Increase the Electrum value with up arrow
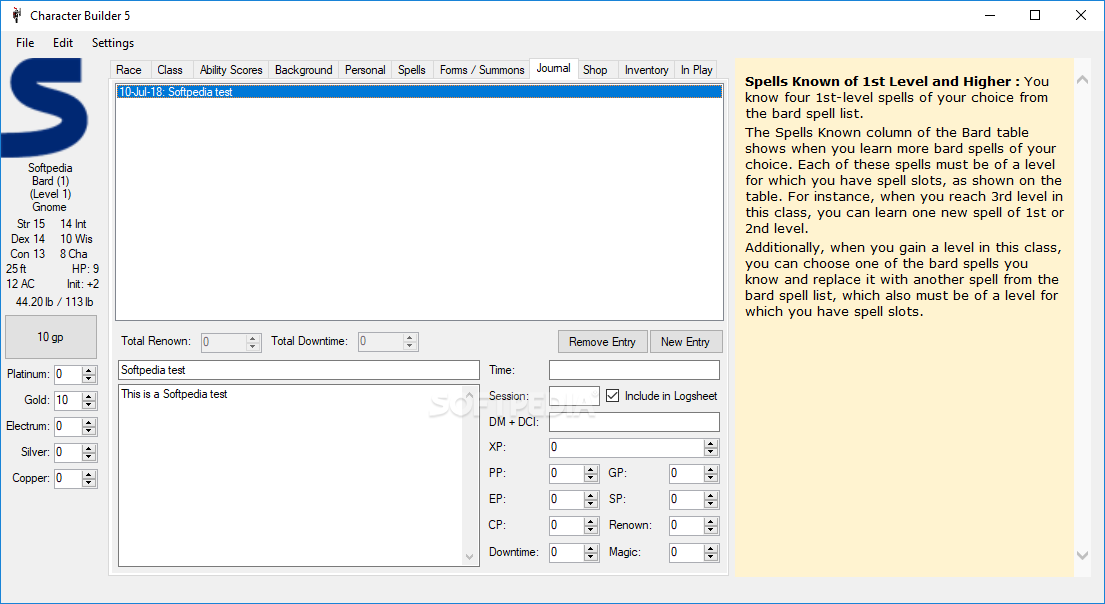1105x604 pixels. coord(89,423)
